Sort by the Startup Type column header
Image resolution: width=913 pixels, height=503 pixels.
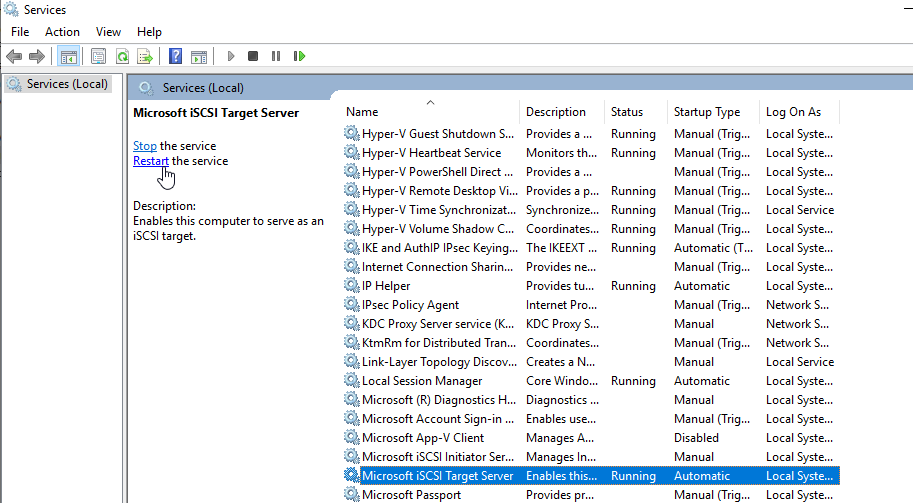click(x=713, y=112)
